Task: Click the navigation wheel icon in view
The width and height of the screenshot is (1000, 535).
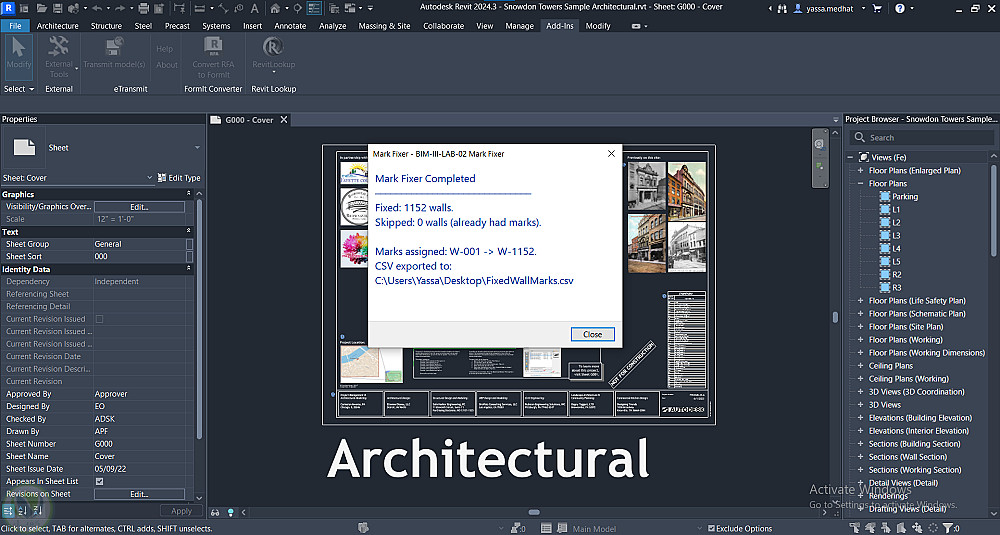Action: pos(820,144)
